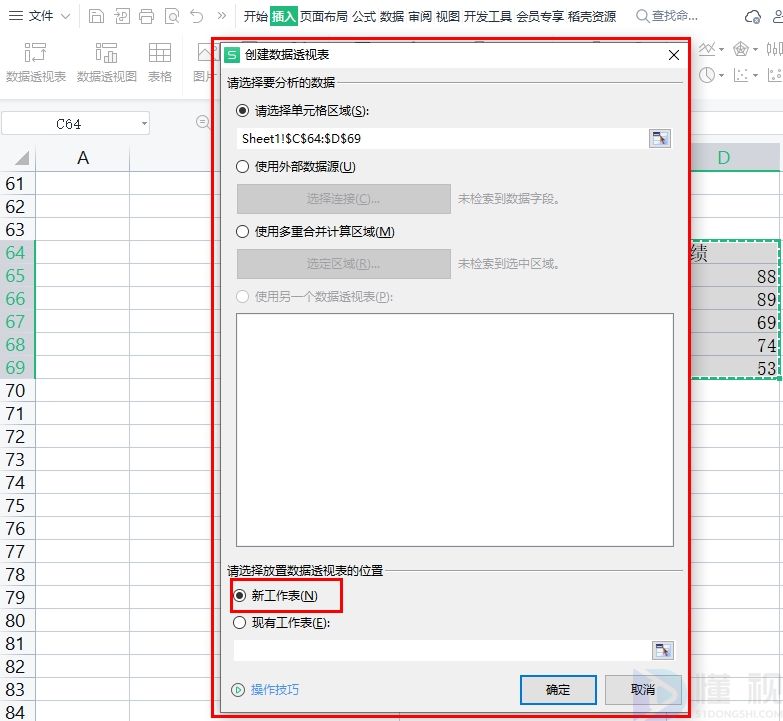783x721 pixels.
Task: Click the 表格 ribbon icon
Action: (160, 62)
